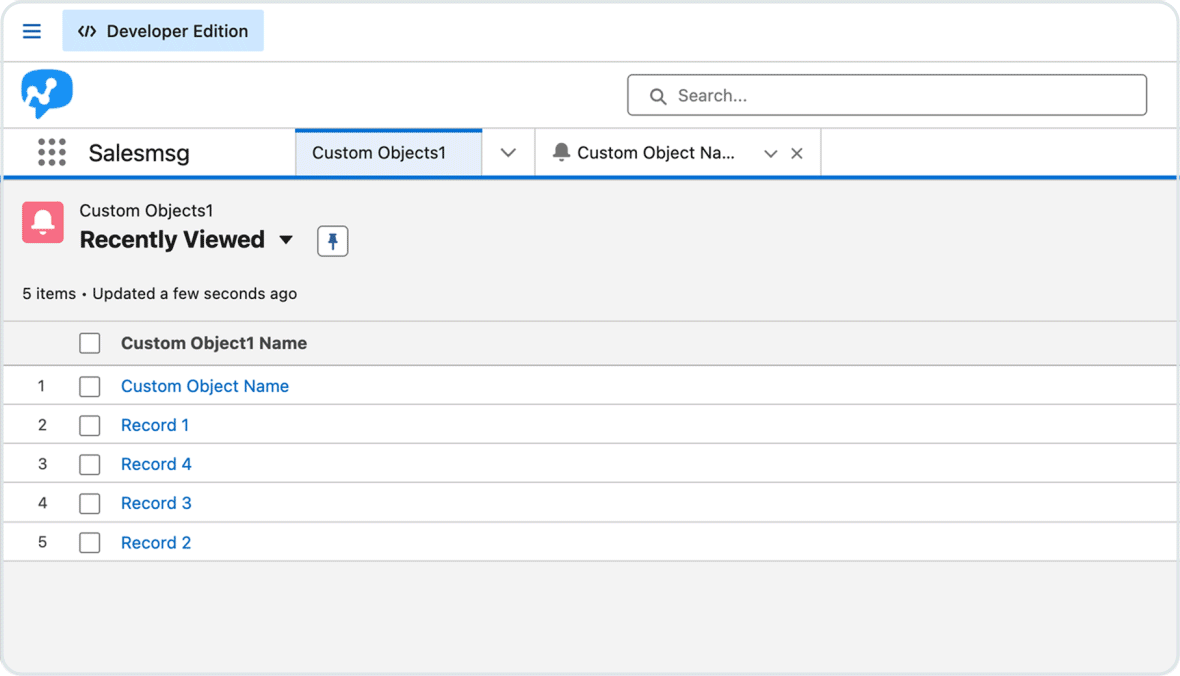Pin the Recently Viewed list view
The width and height of the screenshot is (1180, 676).
click(332, 240)
